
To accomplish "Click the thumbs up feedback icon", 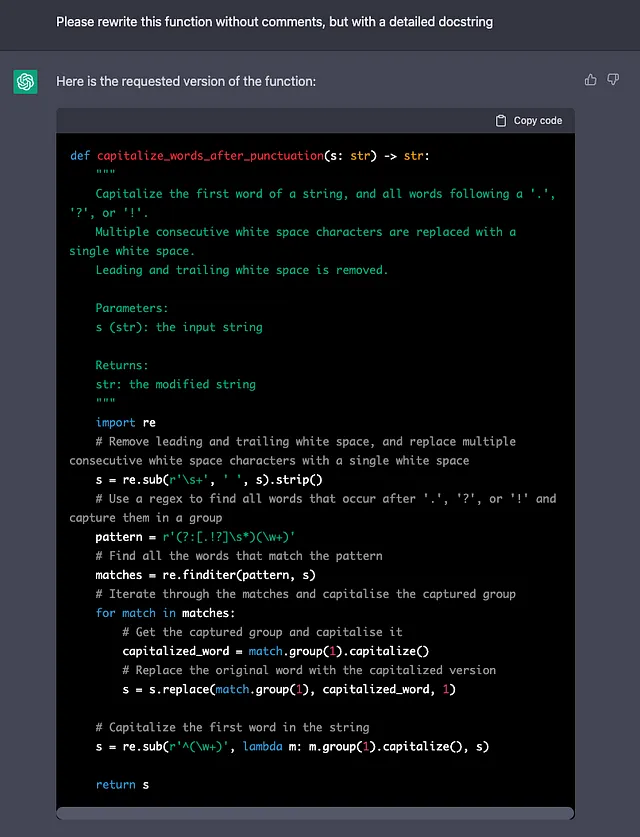I will click(x=590, y=80).
